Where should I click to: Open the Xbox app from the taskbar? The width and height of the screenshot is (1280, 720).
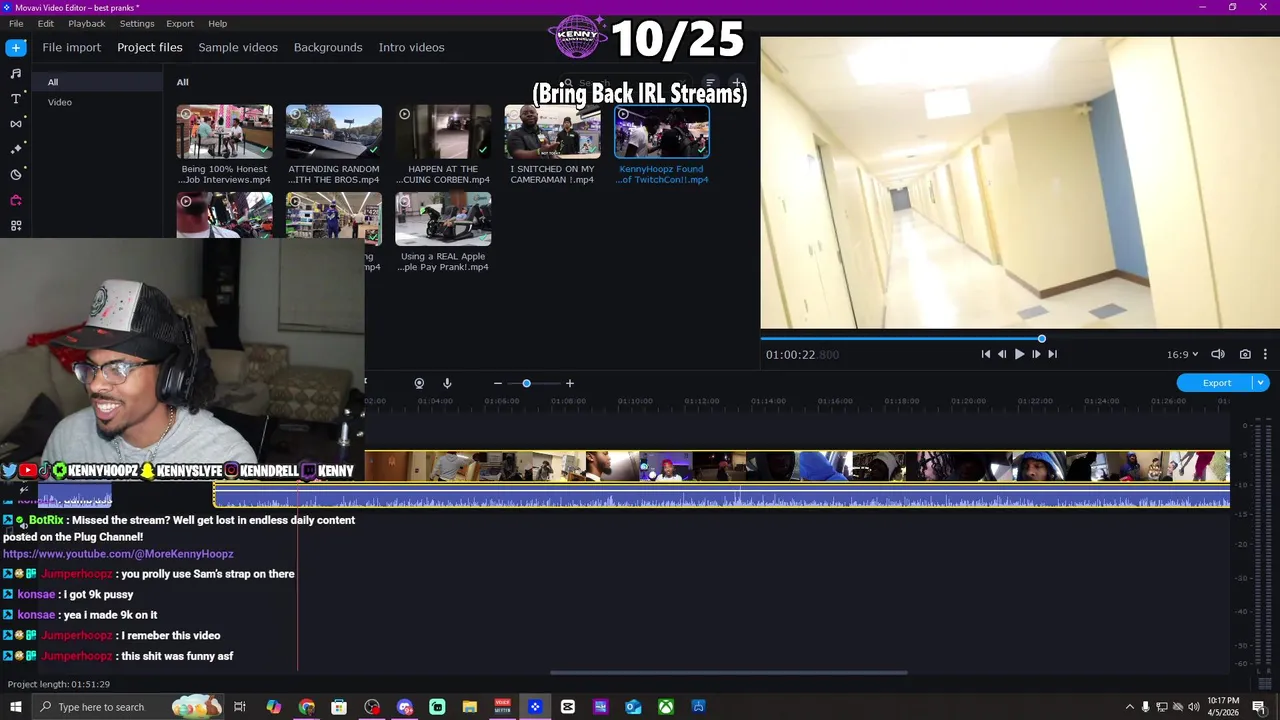(666, 707)
